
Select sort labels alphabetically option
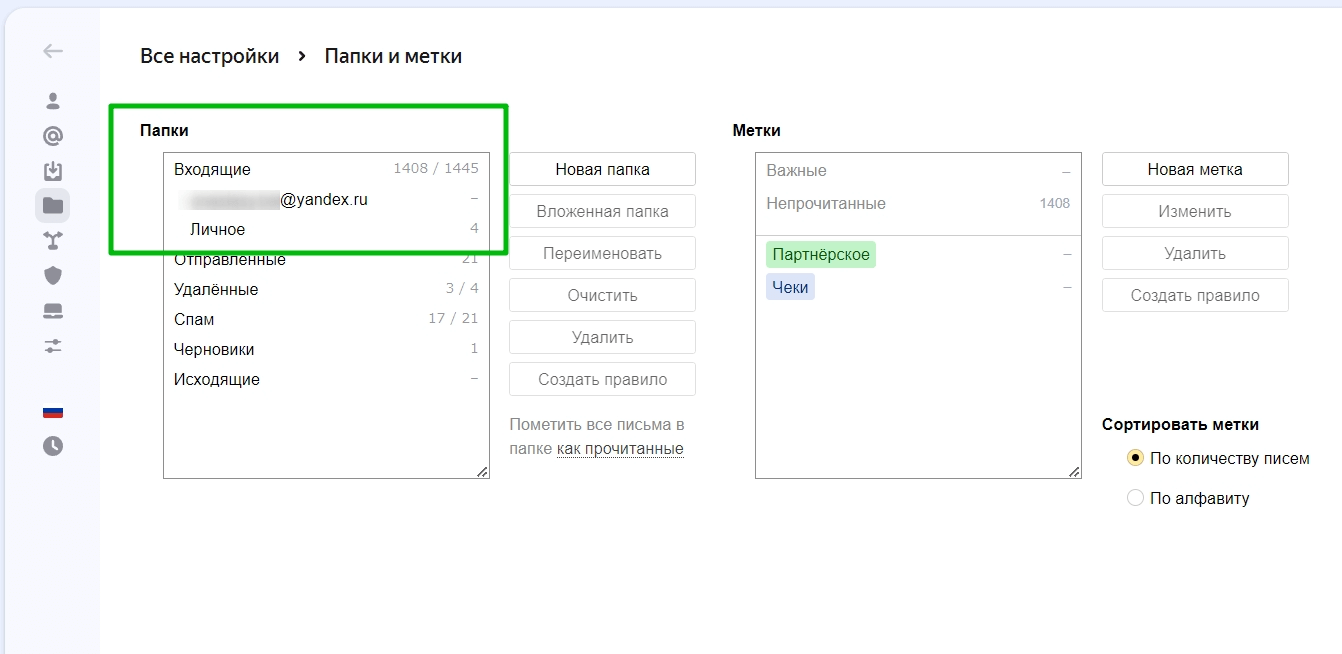click(1135, 498)
